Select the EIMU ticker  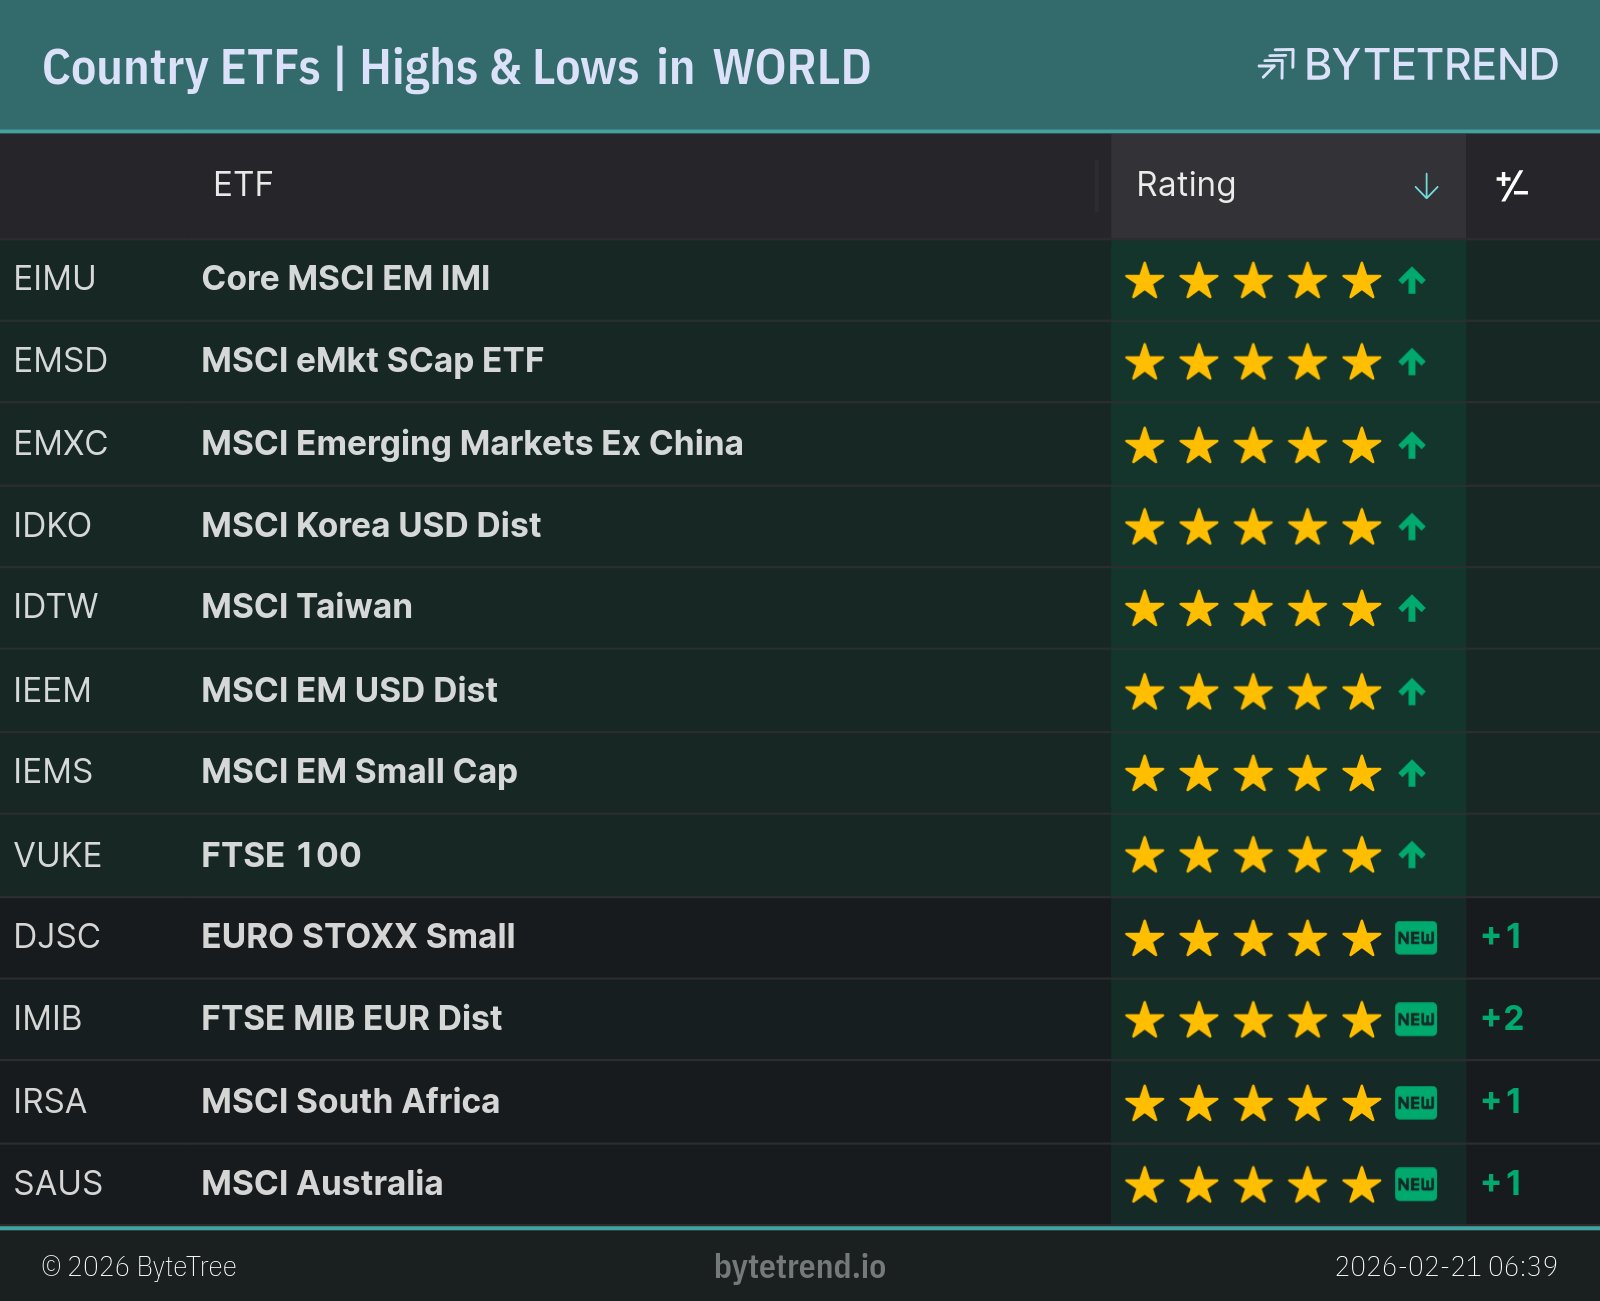[x=55, y=278]
